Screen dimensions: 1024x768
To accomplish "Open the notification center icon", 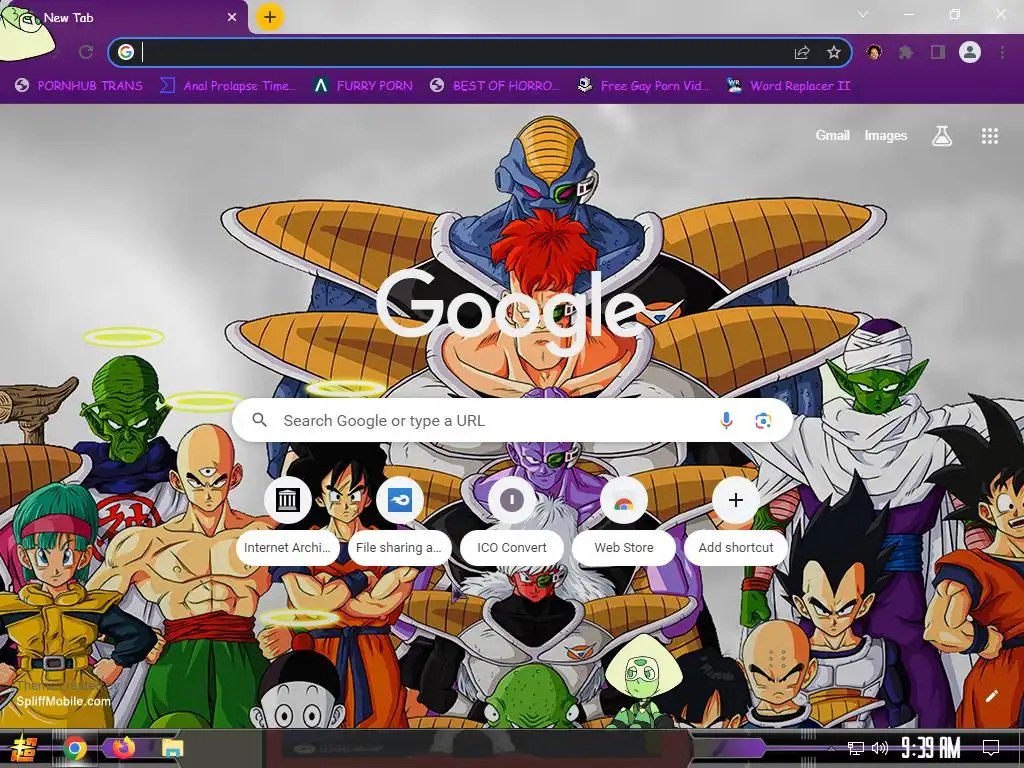I will [991, 747].
